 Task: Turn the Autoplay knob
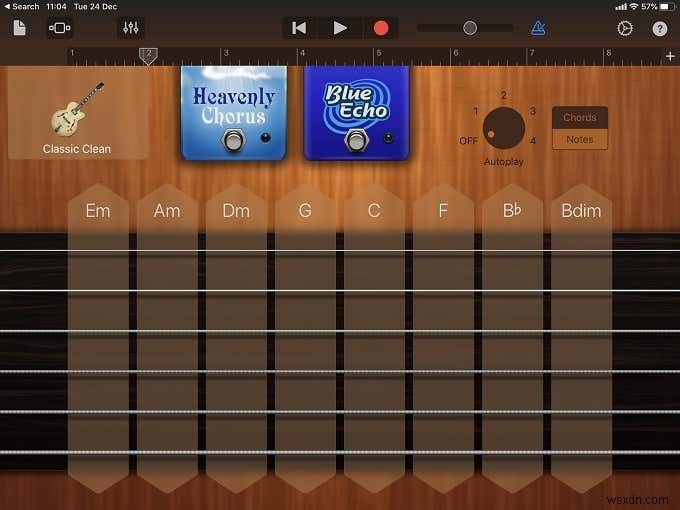[x=504, y=128]
